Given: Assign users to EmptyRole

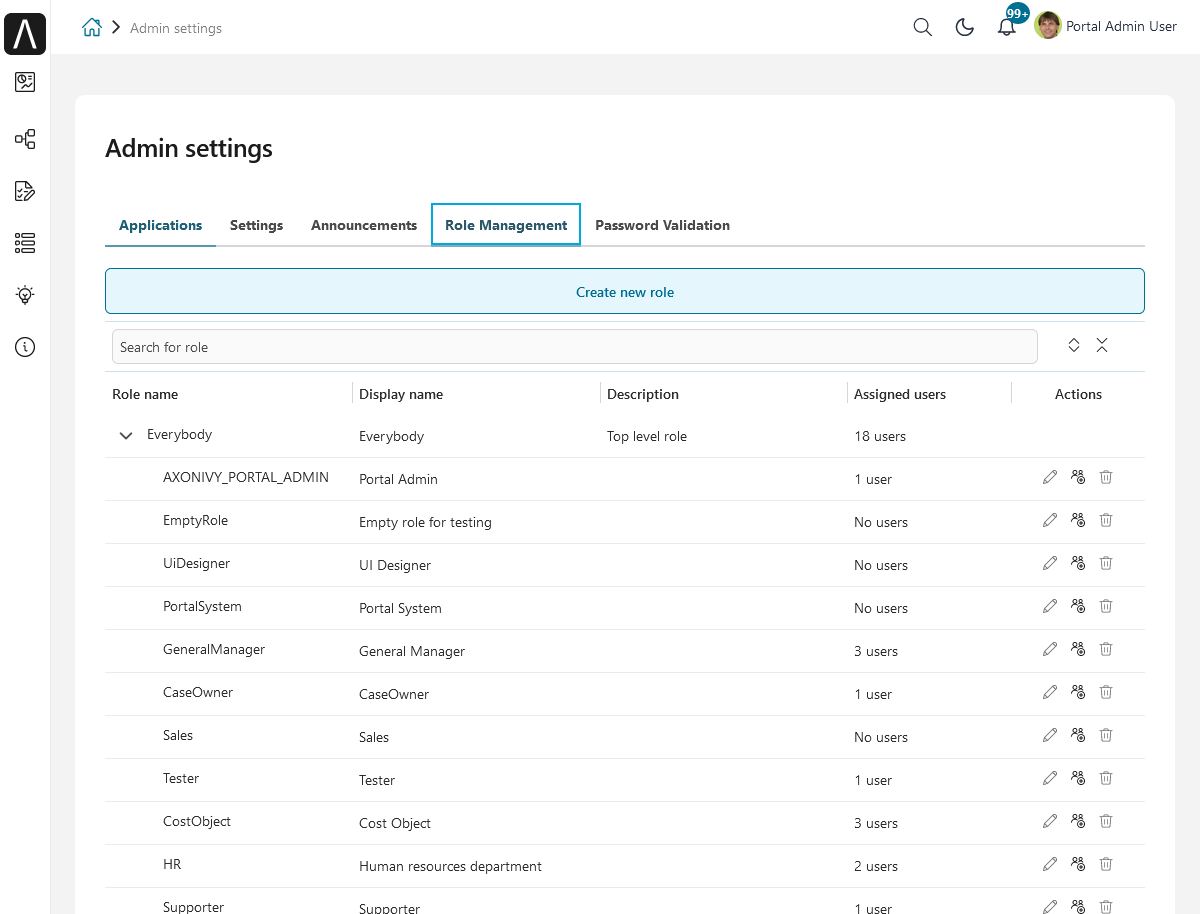Looking at the screenshot, I should click(1078, 520).
